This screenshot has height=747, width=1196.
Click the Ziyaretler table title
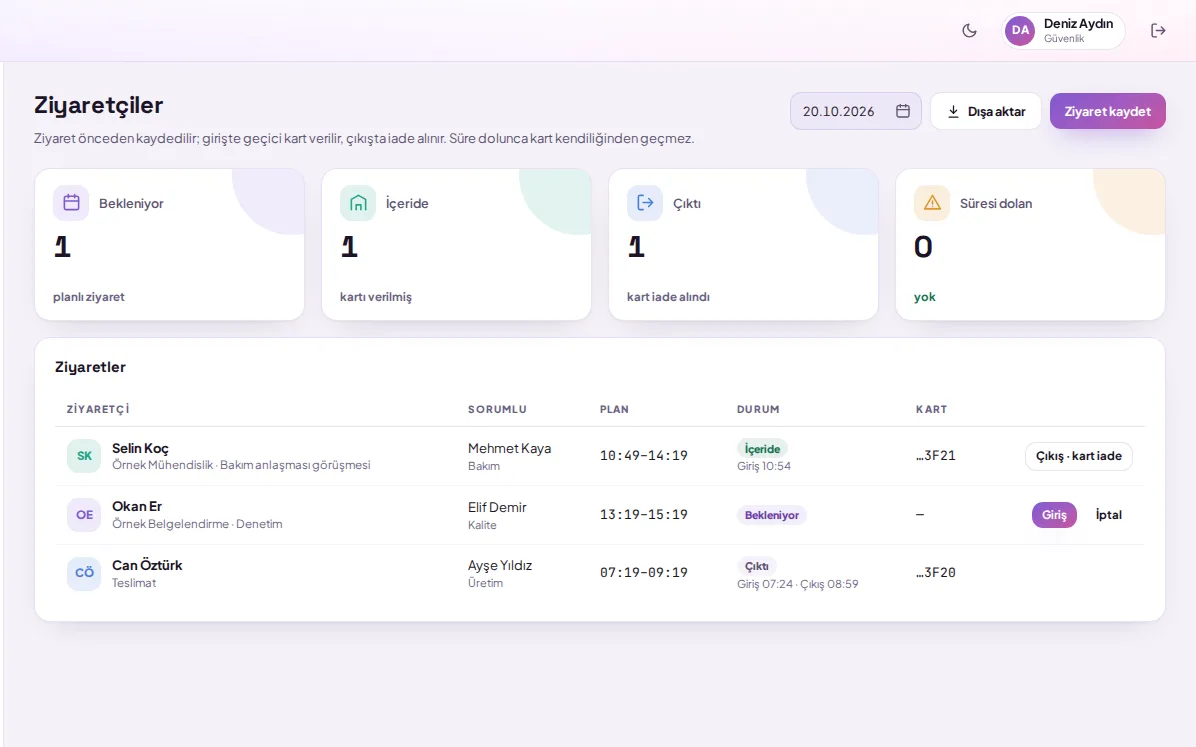click(x=90, y=367)
